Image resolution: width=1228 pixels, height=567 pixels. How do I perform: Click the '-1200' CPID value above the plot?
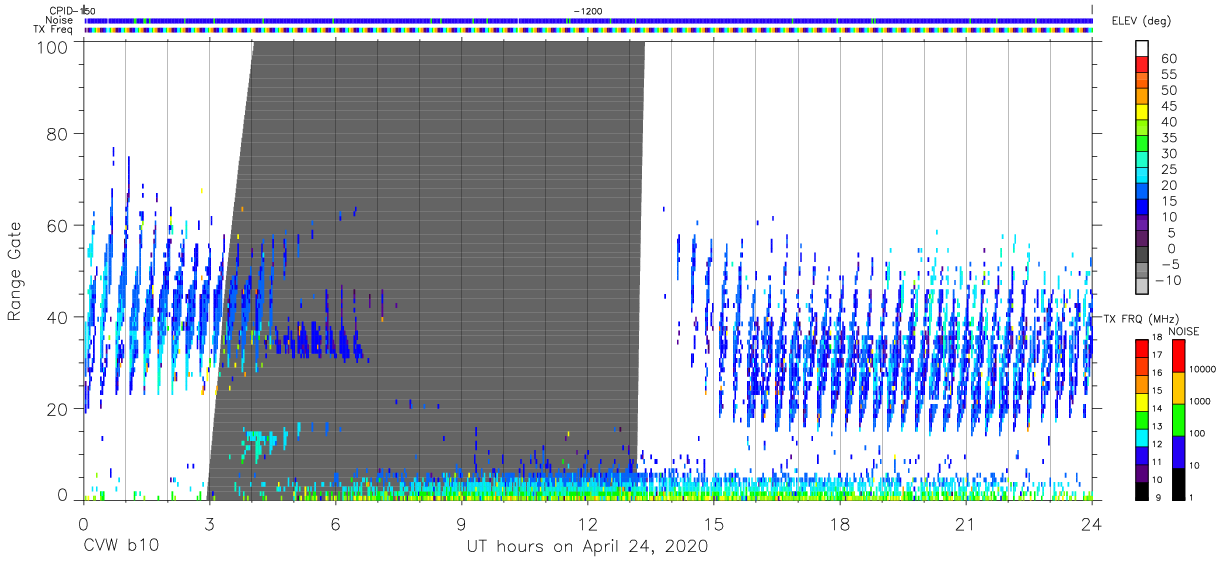click(588, 10)
